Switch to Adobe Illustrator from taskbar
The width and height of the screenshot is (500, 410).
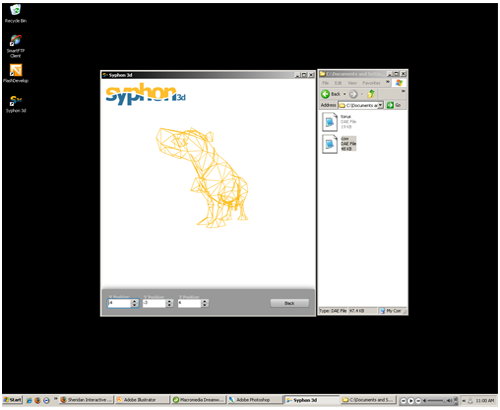point(142,400)
